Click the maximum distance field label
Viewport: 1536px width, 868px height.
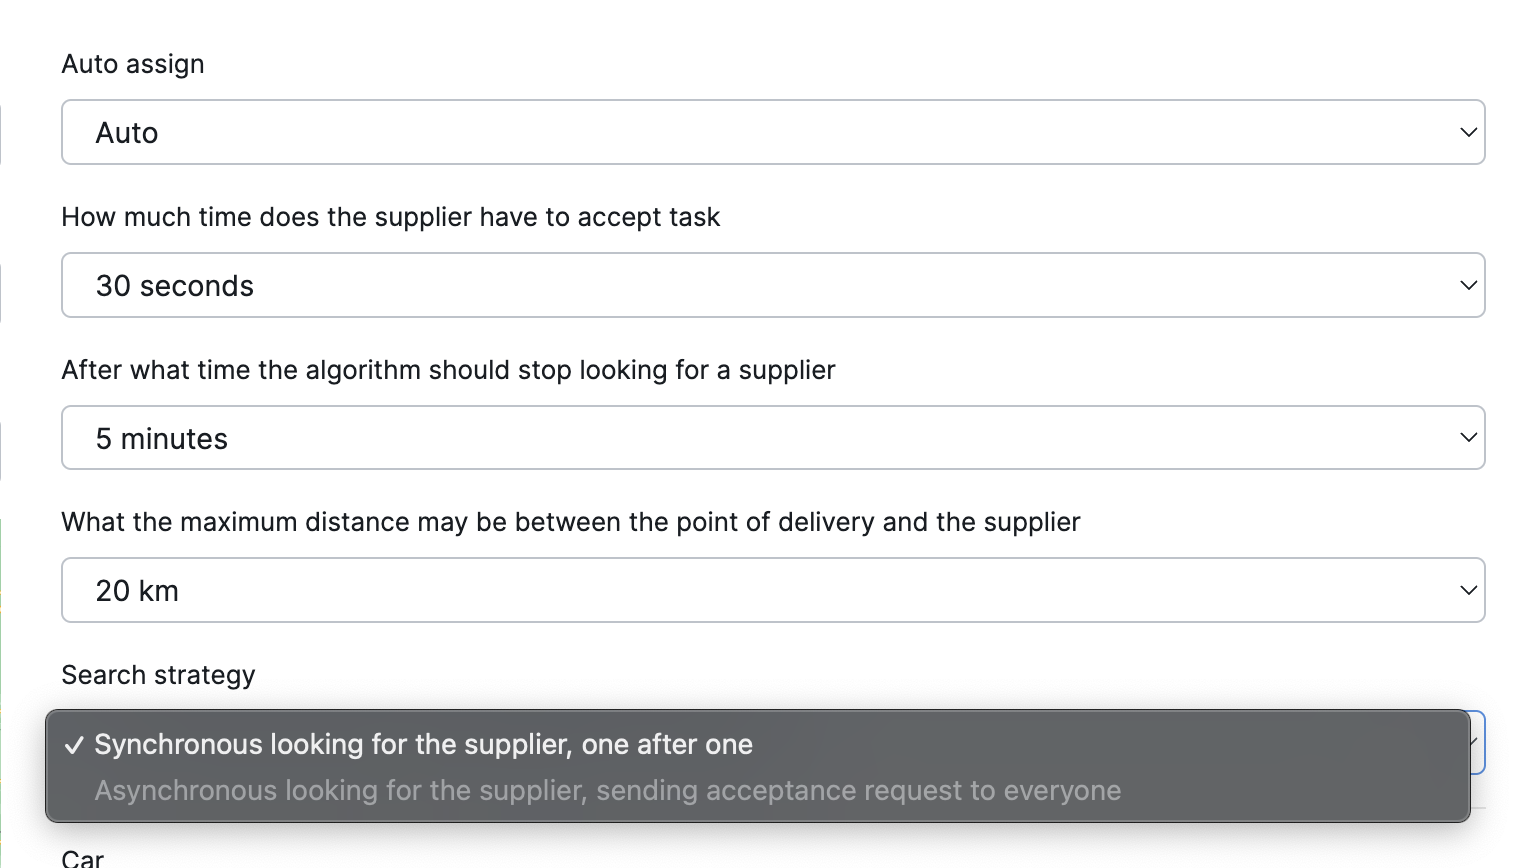570,522
